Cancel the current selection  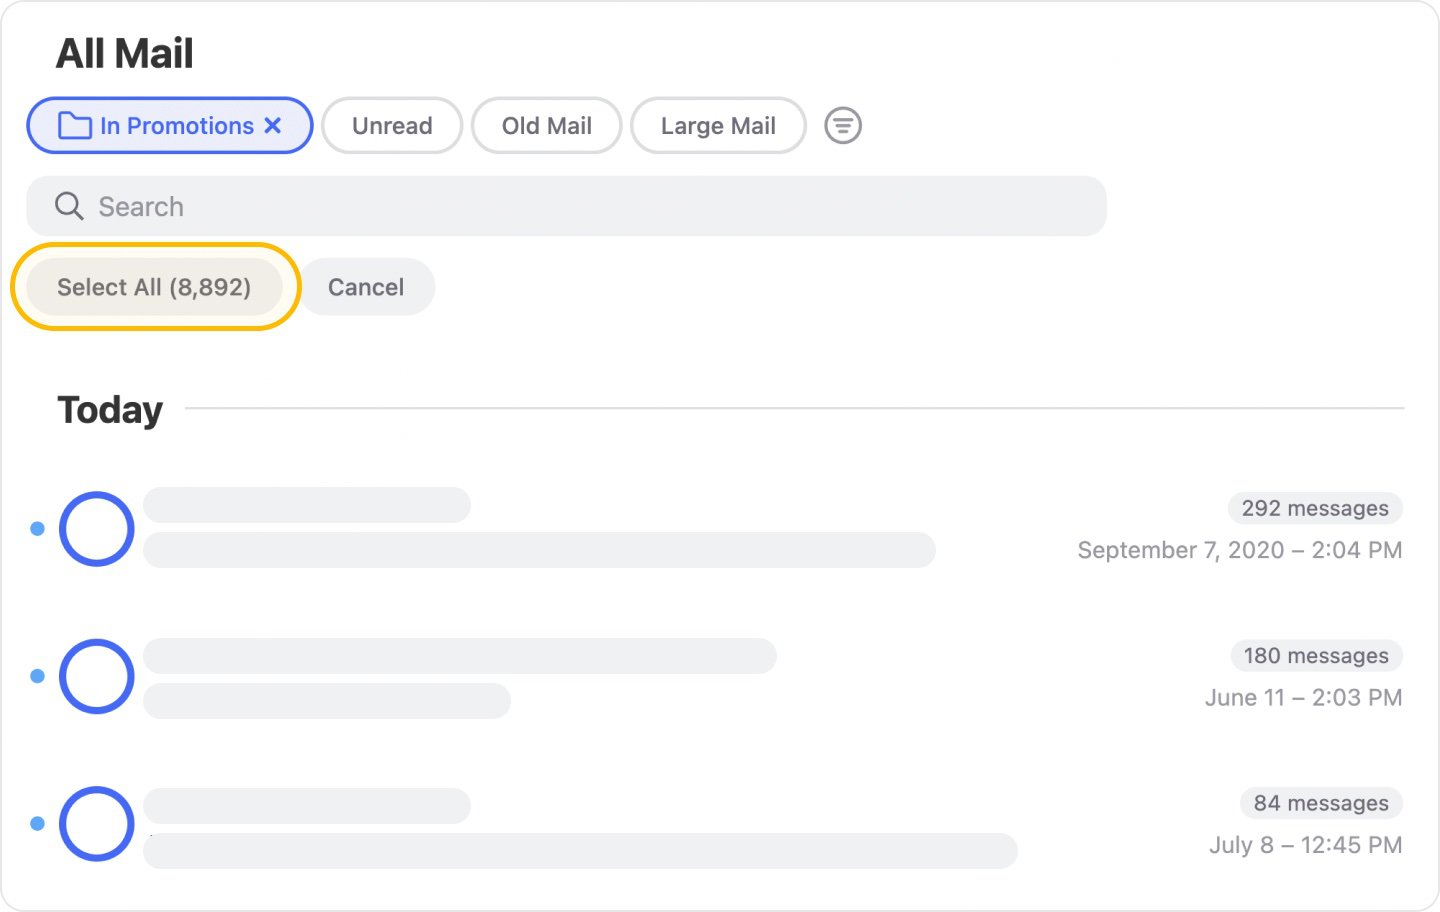coord(366,286)
